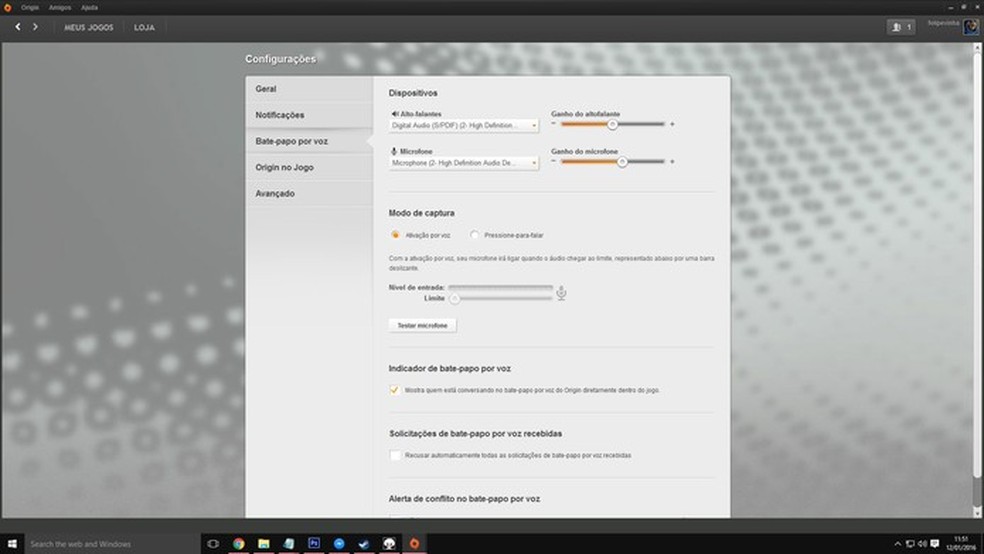This screenshot has height=554, width=984.
Task: Open the Action Center notifications icon
Action: 934,544
